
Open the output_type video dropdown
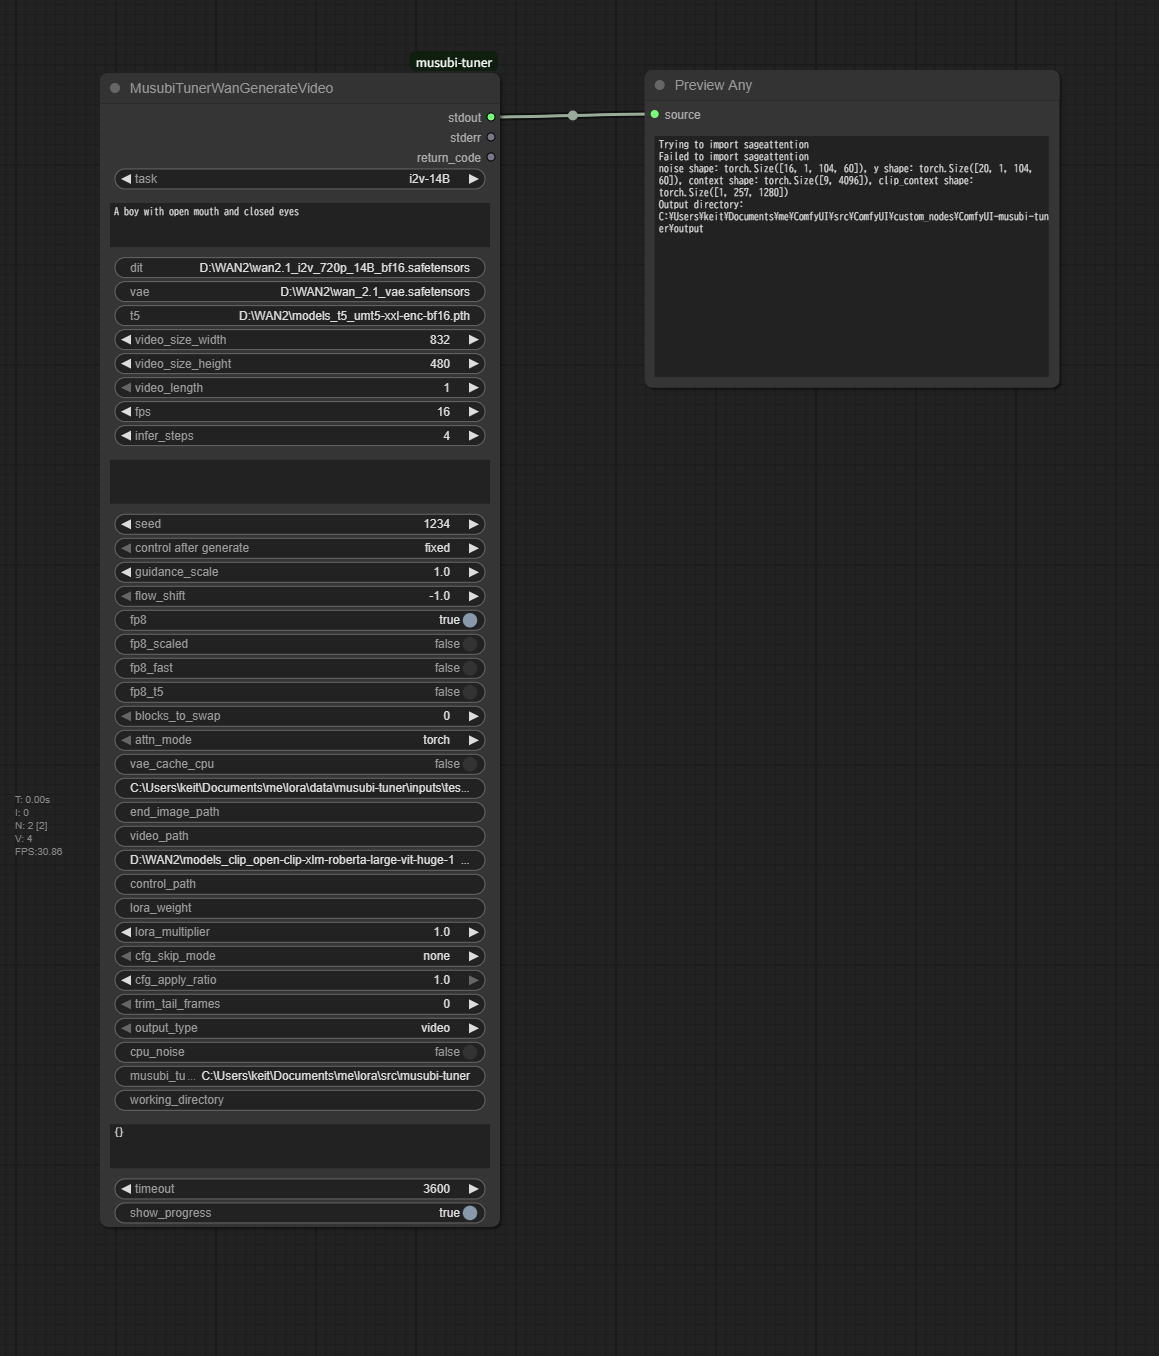tap(300, 1028)
